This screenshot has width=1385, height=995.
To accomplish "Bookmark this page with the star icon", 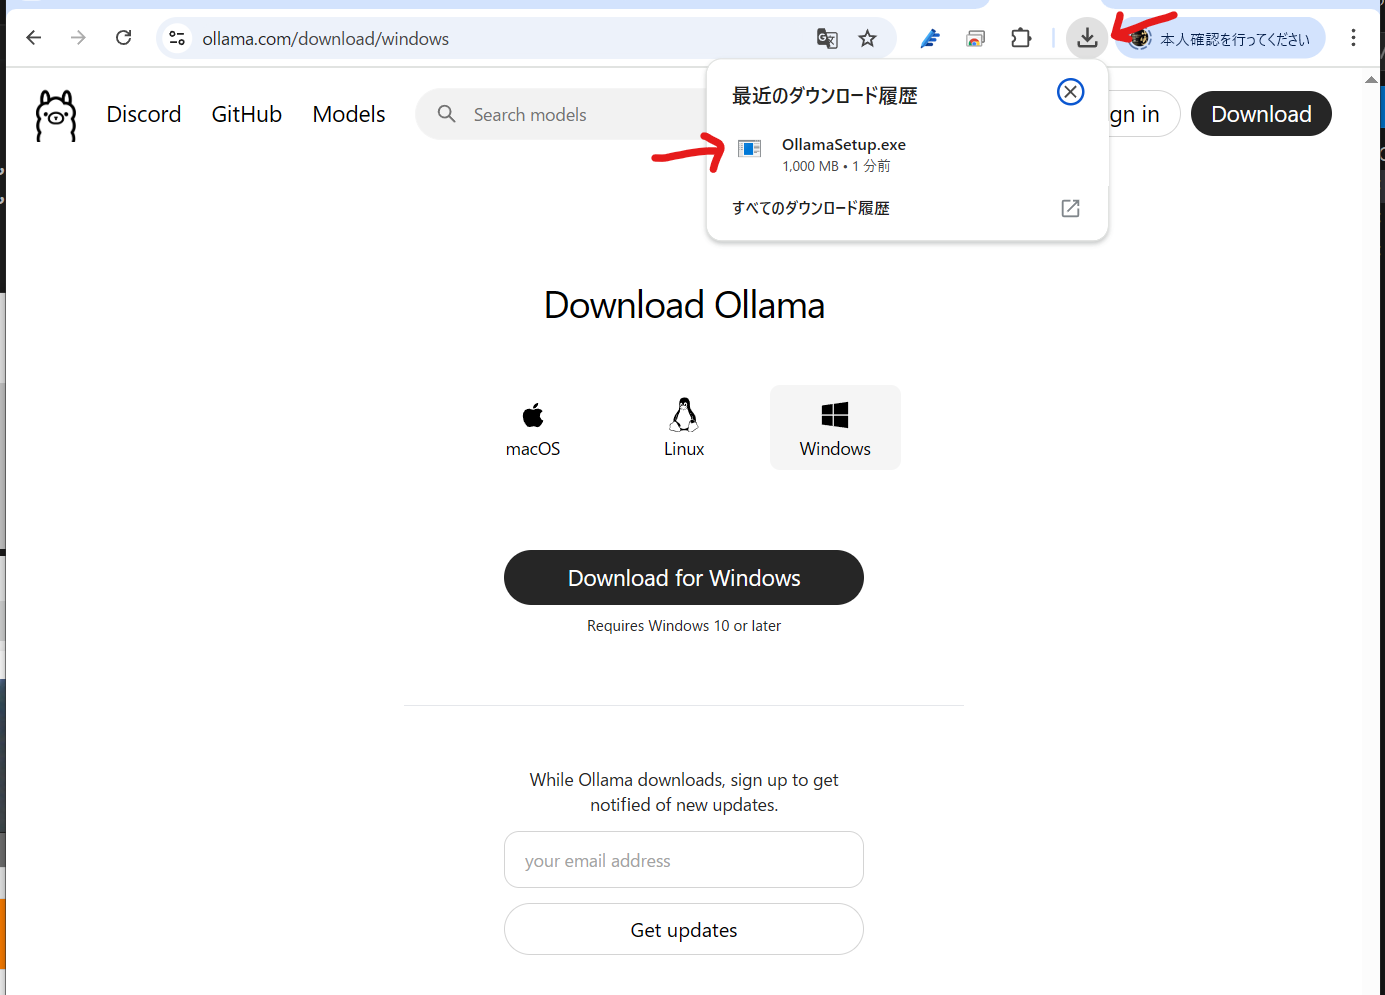I will tap(867, 38).
